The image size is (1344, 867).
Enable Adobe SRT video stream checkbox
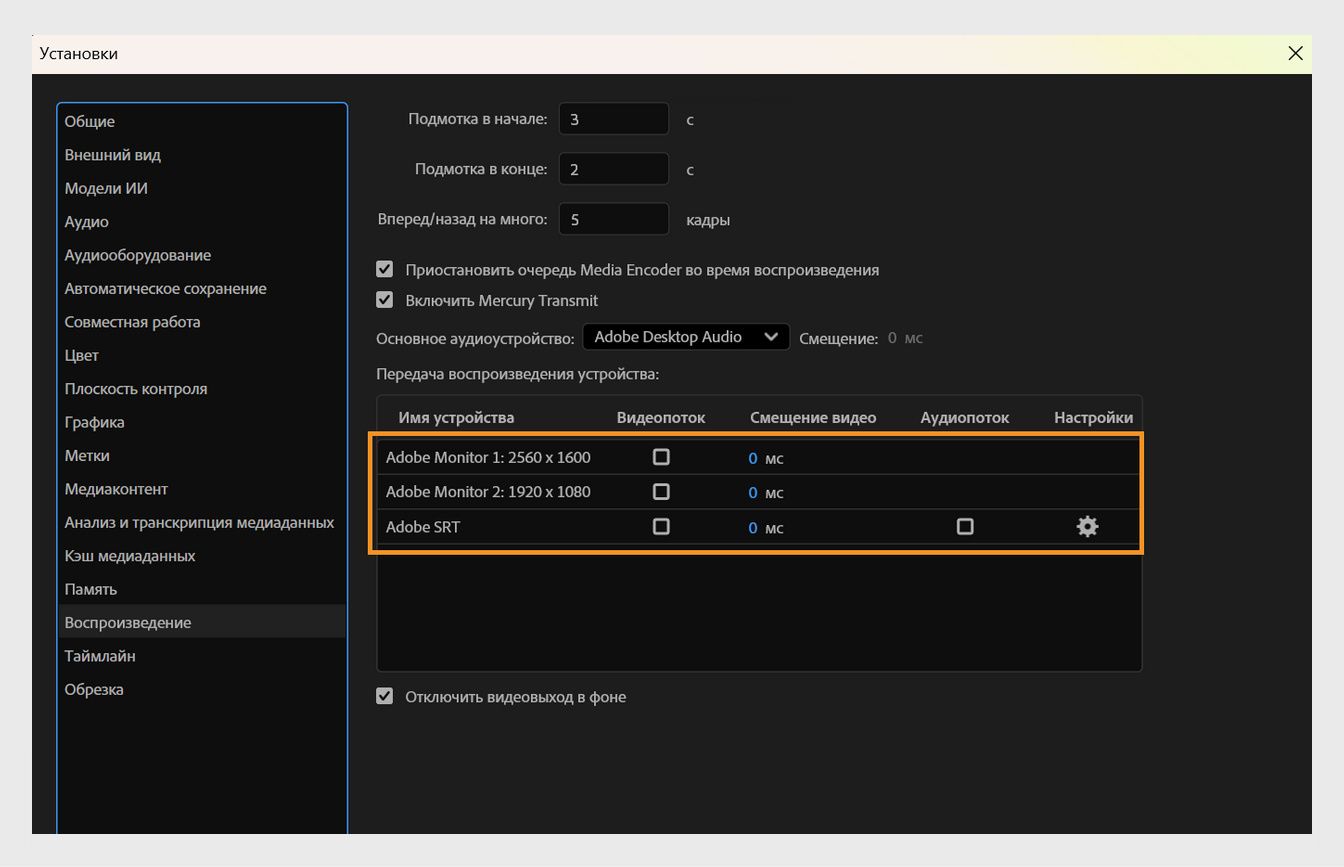(661, 526)
